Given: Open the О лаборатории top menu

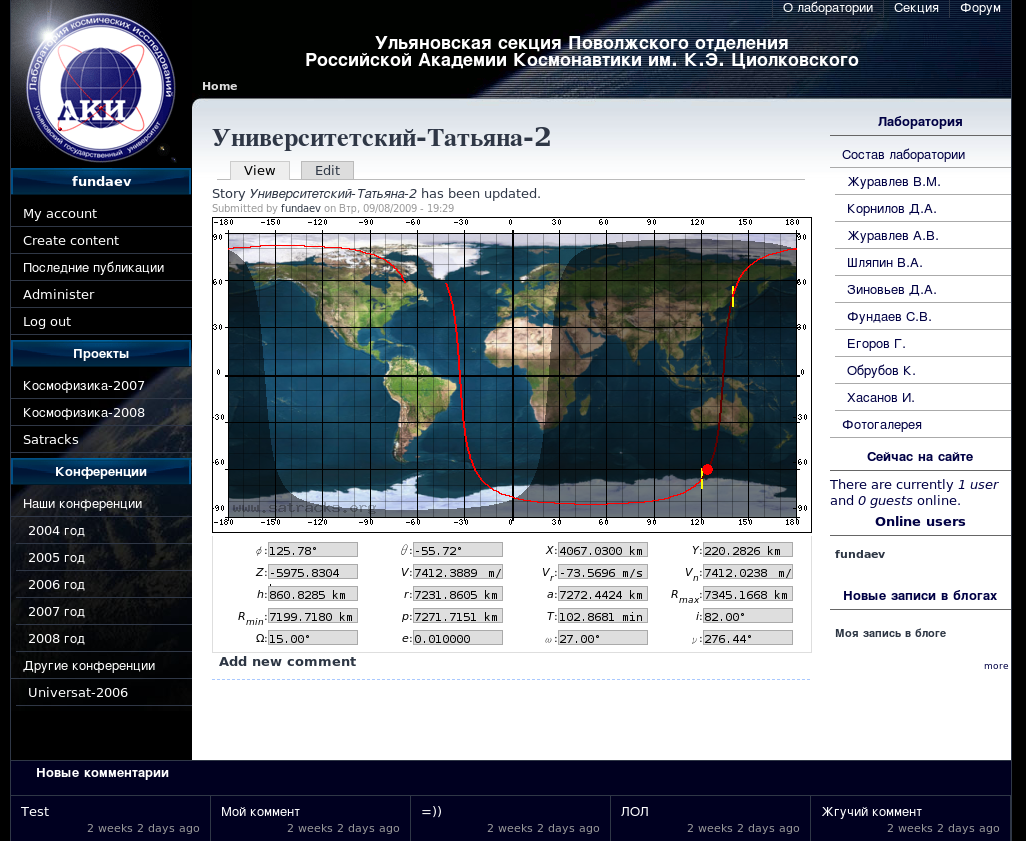Looking at the screenshot, I should [827, 8].
